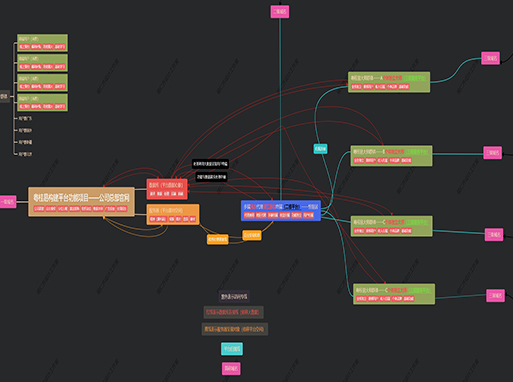Click the last plain text item in the left tree

[x=25, y=154]
